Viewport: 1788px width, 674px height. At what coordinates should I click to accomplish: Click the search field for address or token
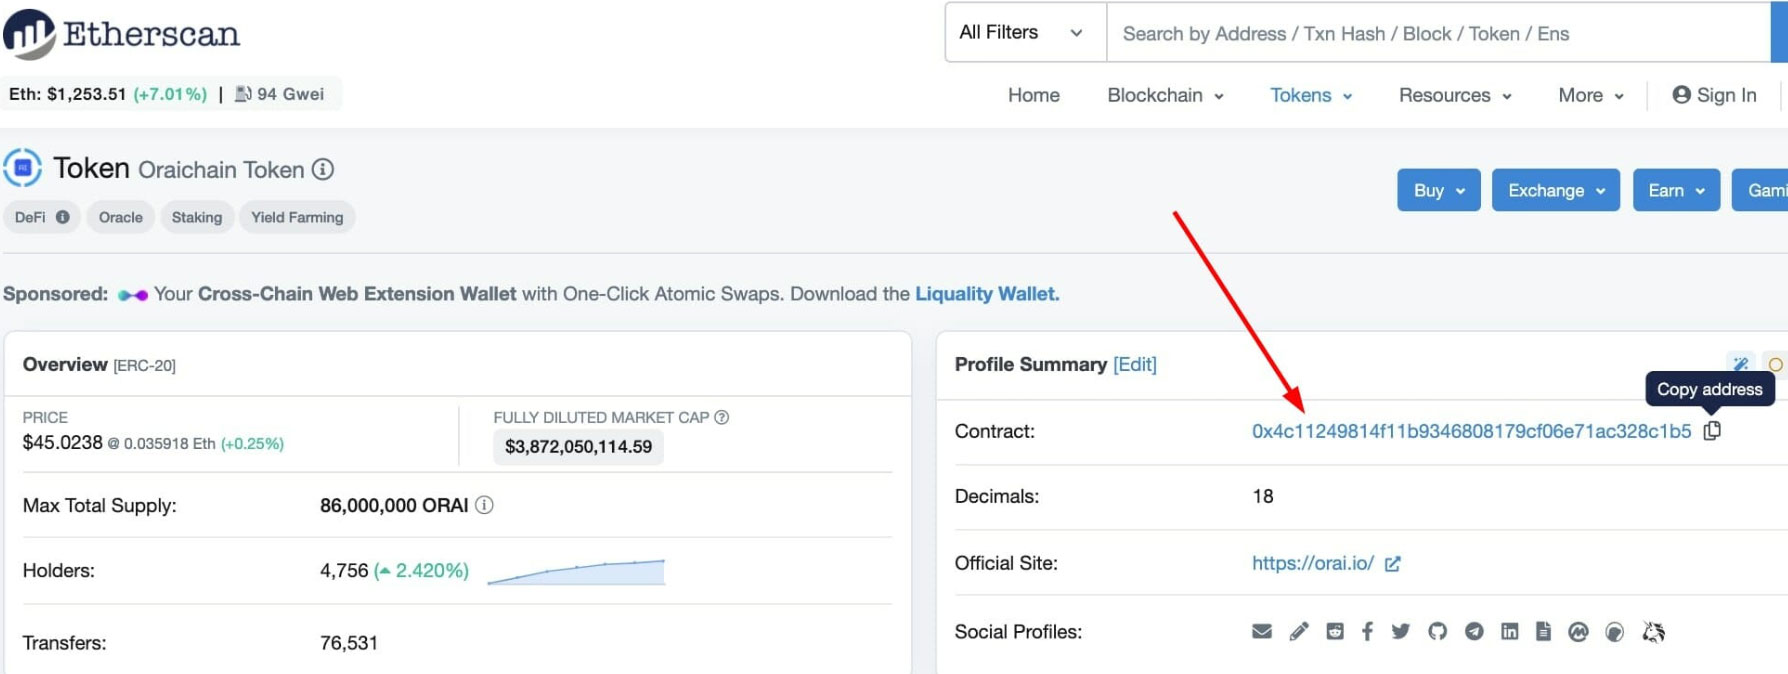(1438, 33)
